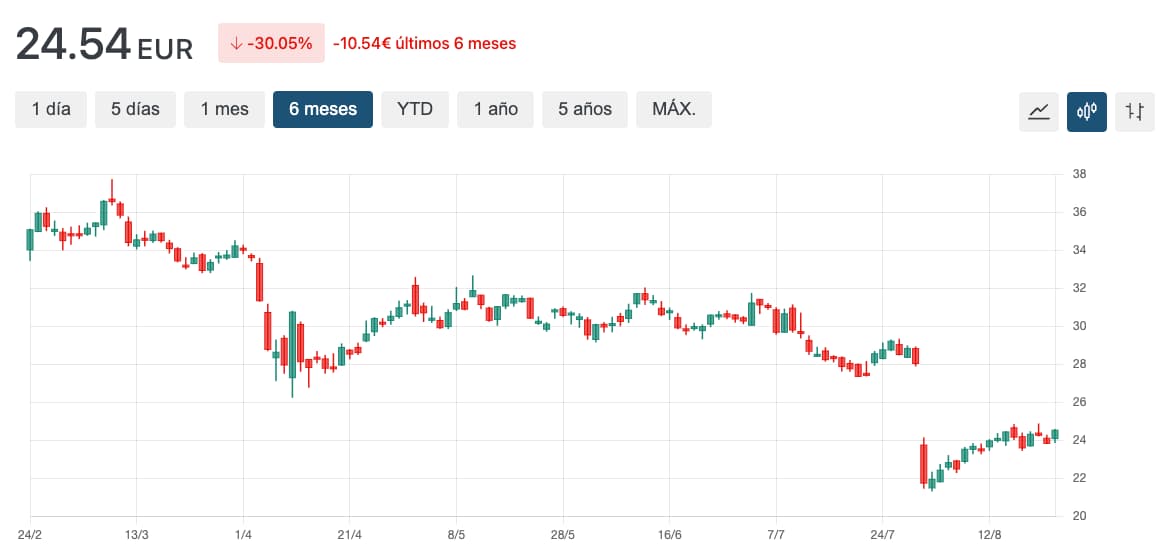Click the -30.05% change badge
Image resolution: width=1165 pixels, height=560 pixels.
pos(271,43)
